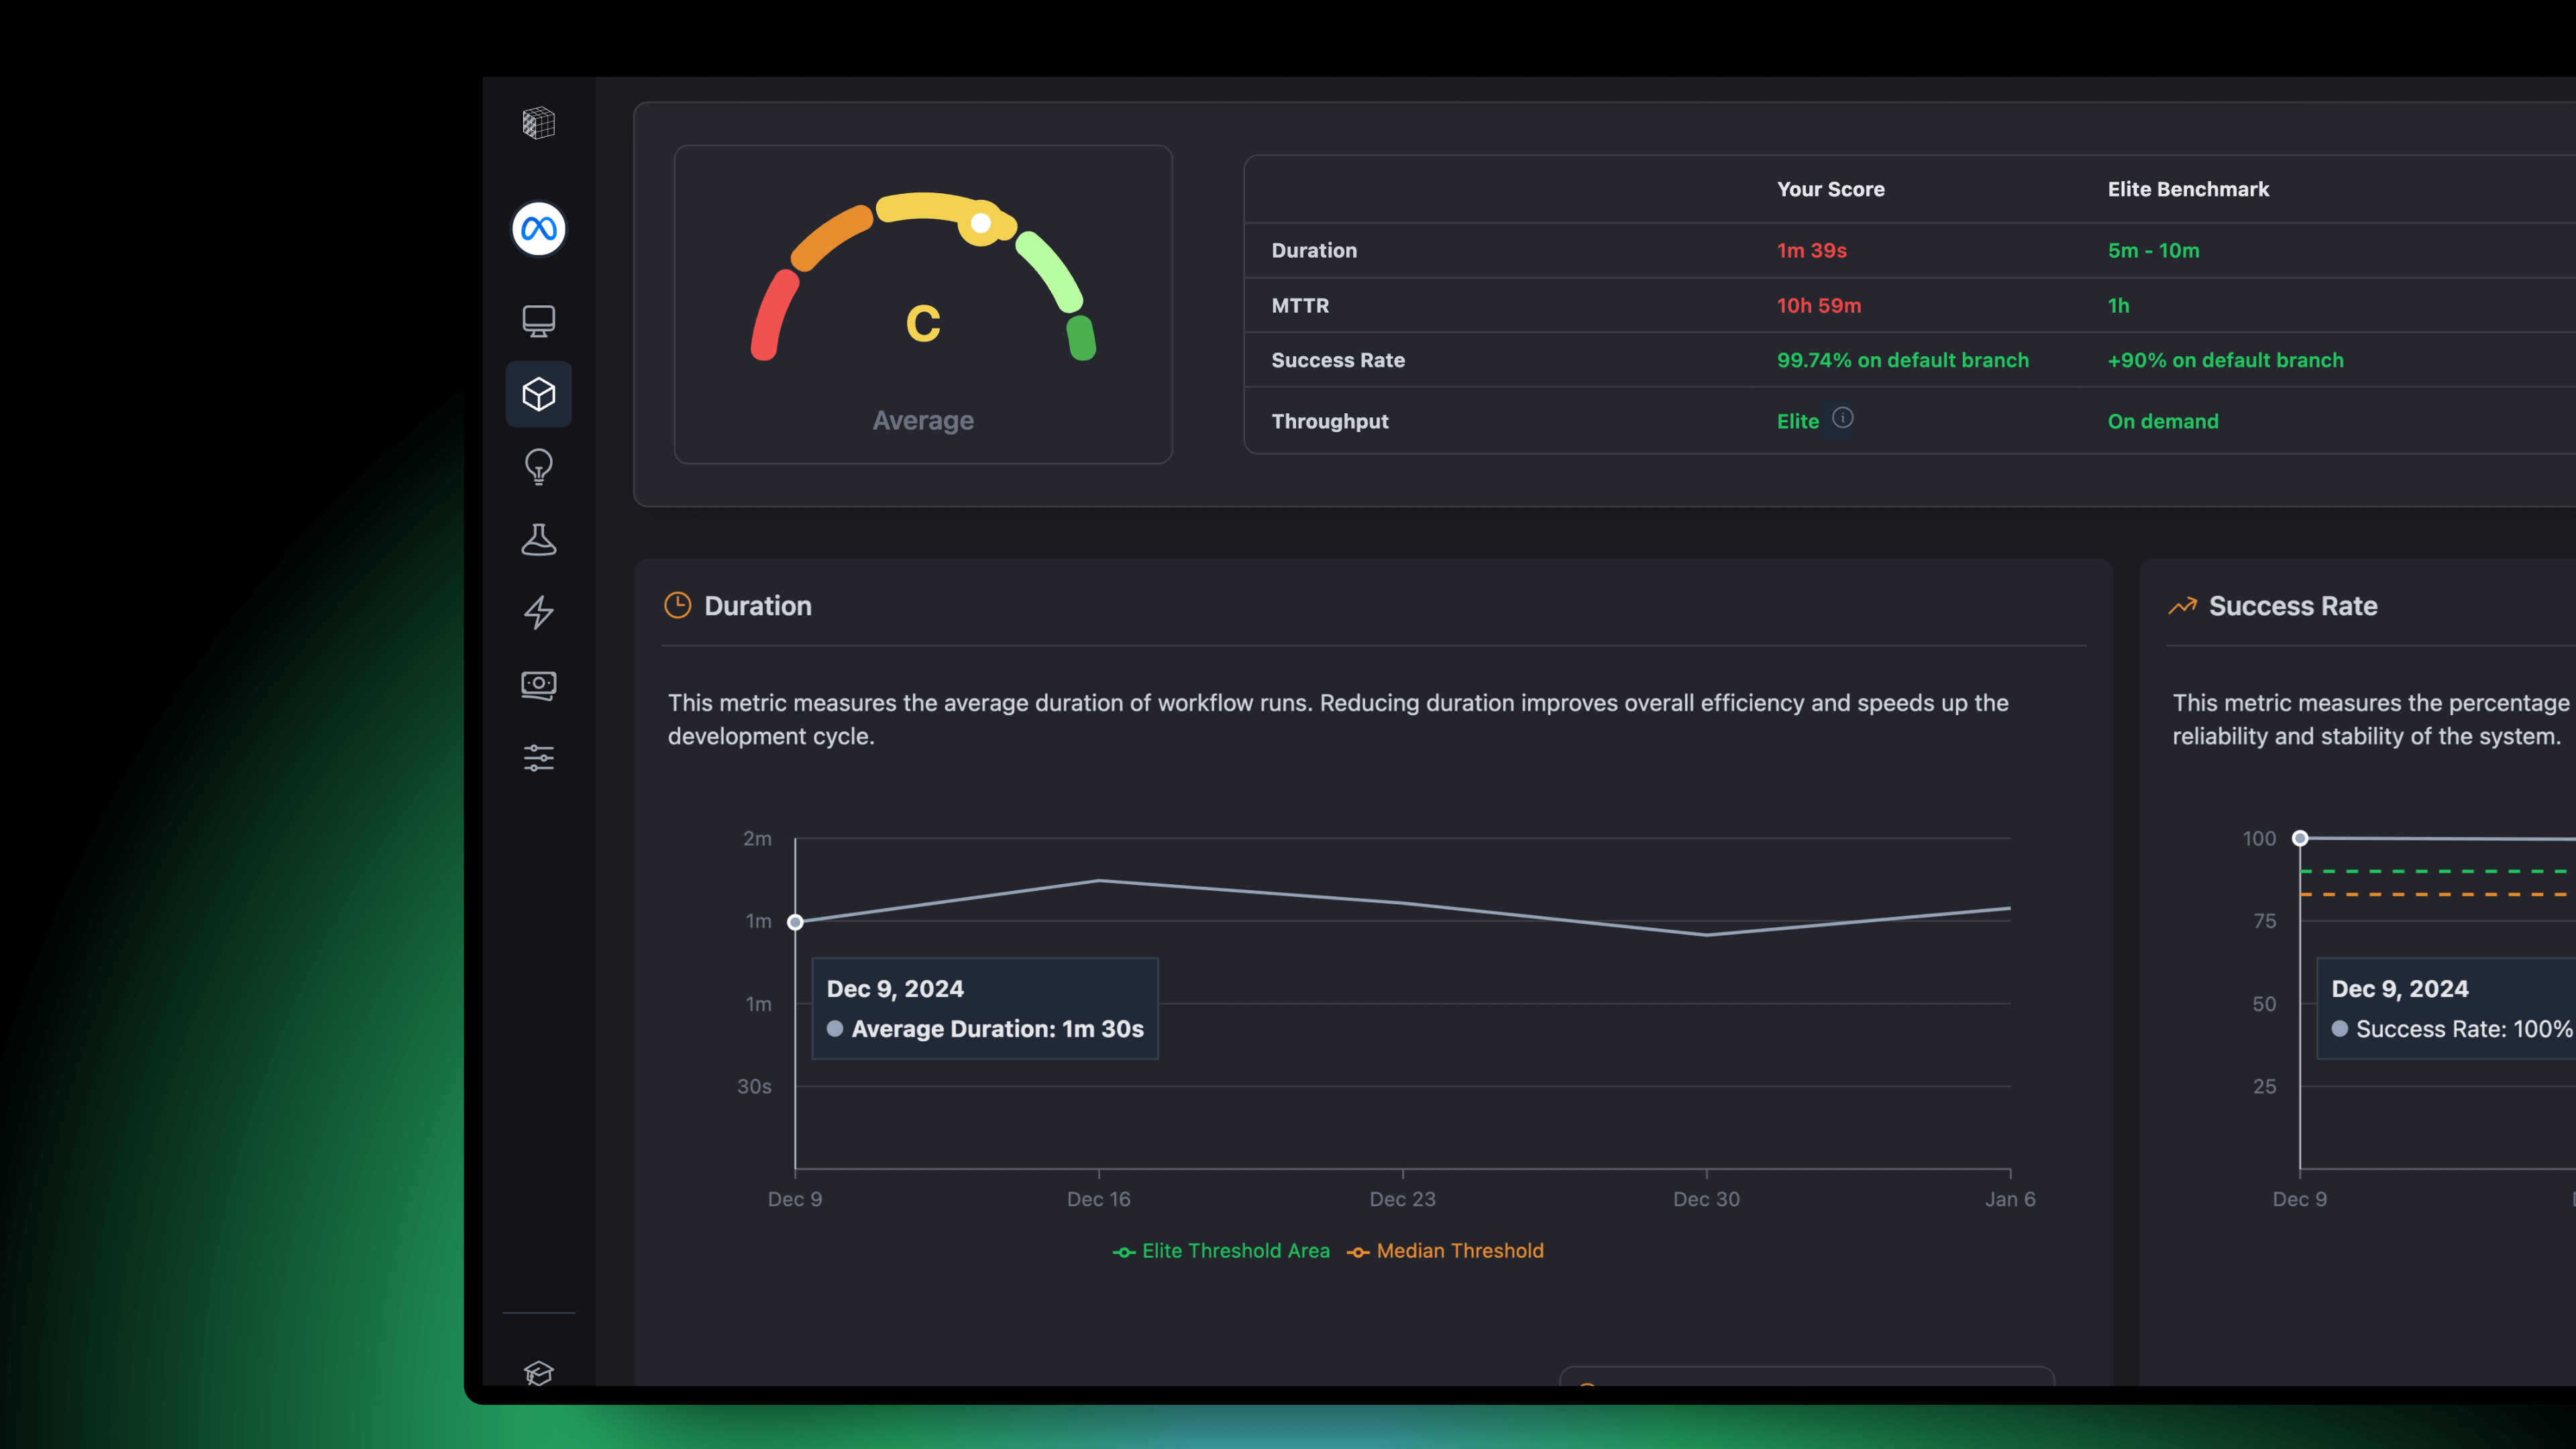Click the MTTR row label

coord(1300,305)
